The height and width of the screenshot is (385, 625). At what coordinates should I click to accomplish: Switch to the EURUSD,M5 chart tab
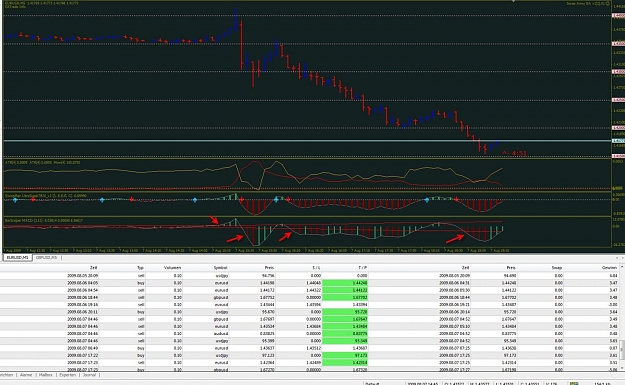(17, 257)
